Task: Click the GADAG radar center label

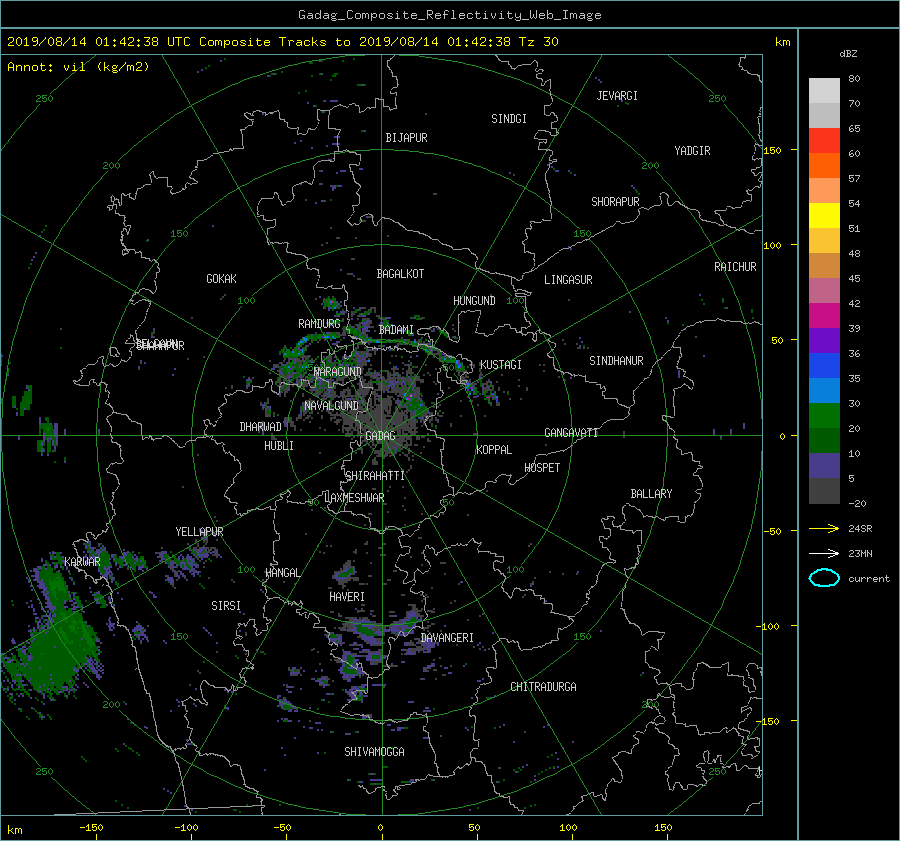Action: click(380, 436)
